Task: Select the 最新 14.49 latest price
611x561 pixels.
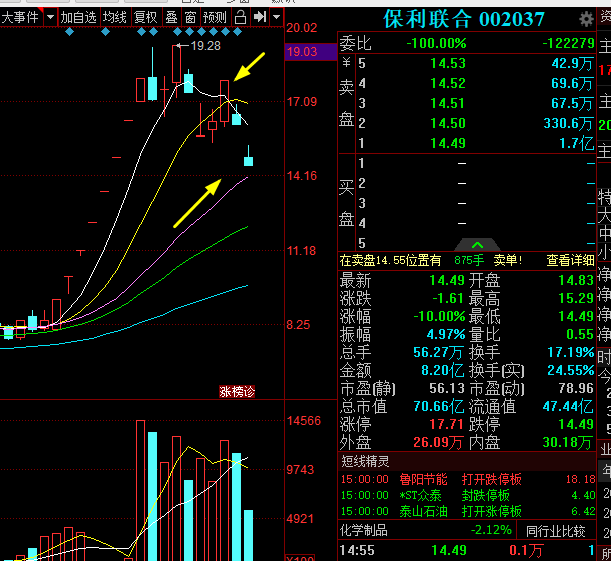Action: coord(447,280)
